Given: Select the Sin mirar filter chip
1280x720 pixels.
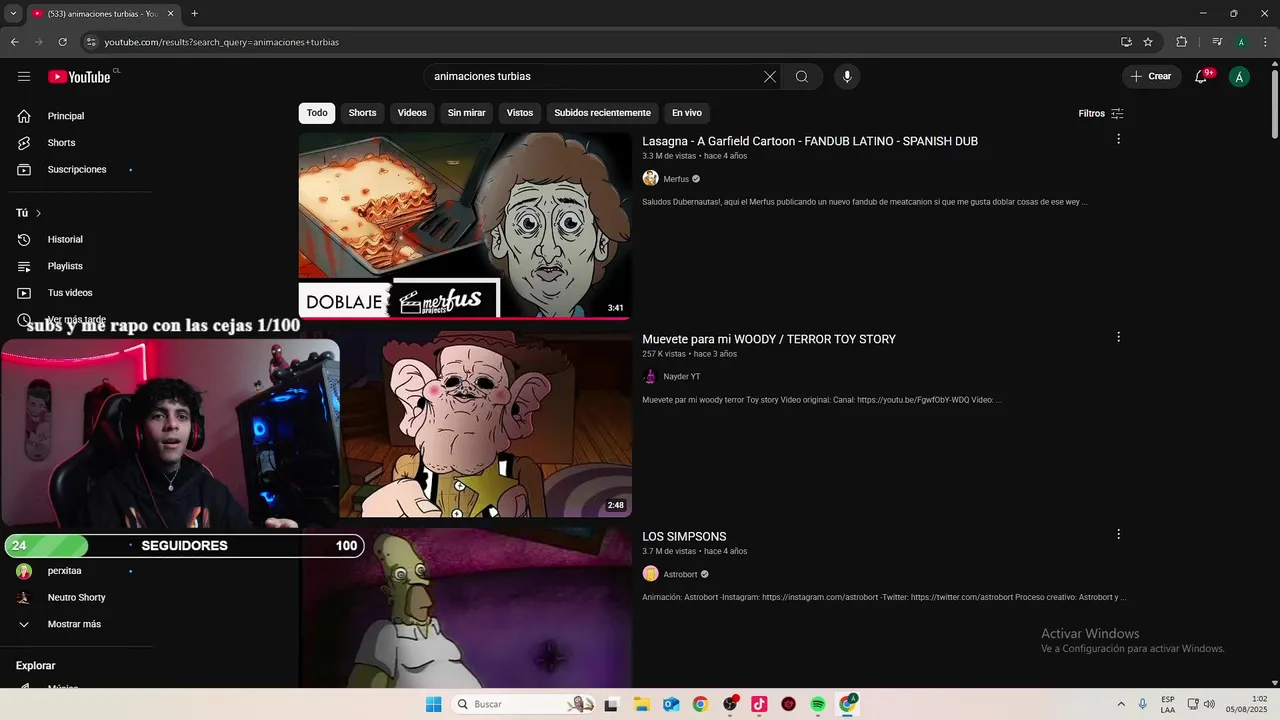Looking at the screenshot, I should point(466,113).
